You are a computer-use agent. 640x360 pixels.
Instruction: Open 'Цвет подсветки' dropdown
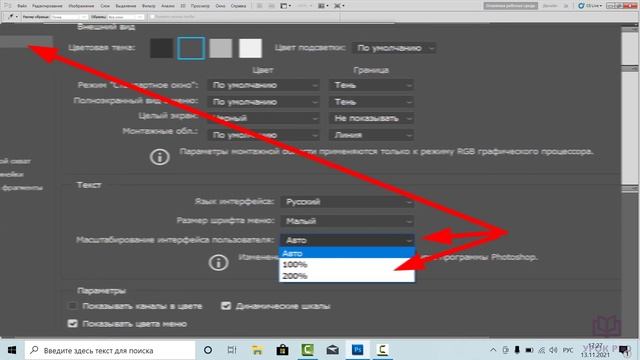point(394,48)
